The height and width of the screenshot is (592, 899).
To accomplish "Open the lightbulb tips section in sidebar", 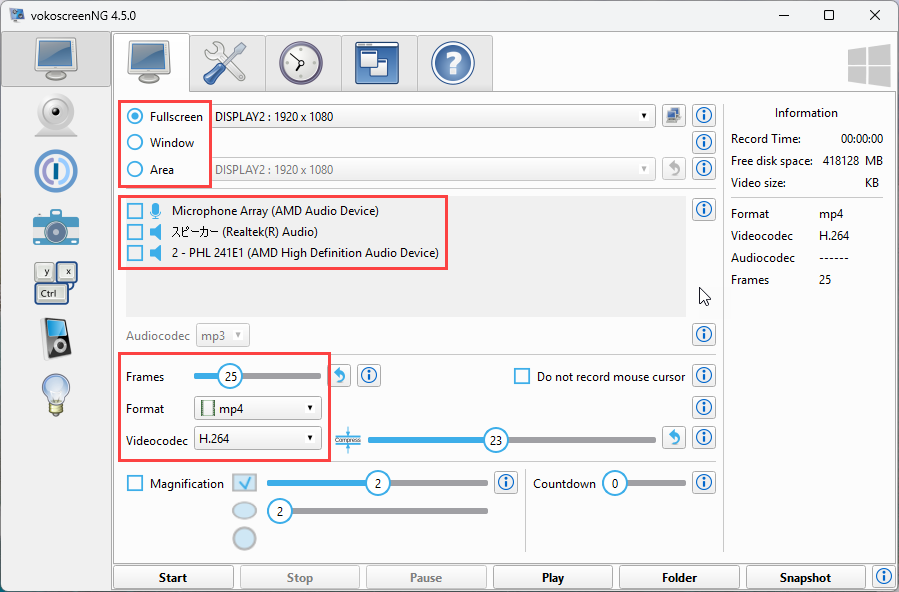I will (56, 394).
